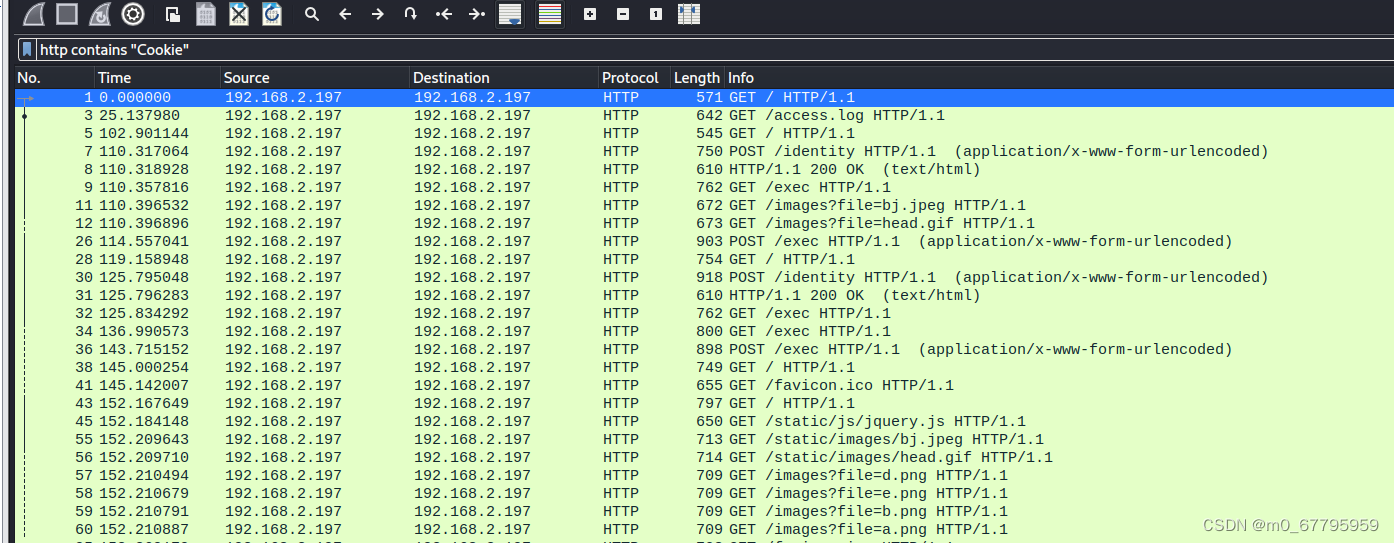Click the Find packet magnifier icon
The width and height of the screenshot is (1394, 543).
(x=312, y=14)
